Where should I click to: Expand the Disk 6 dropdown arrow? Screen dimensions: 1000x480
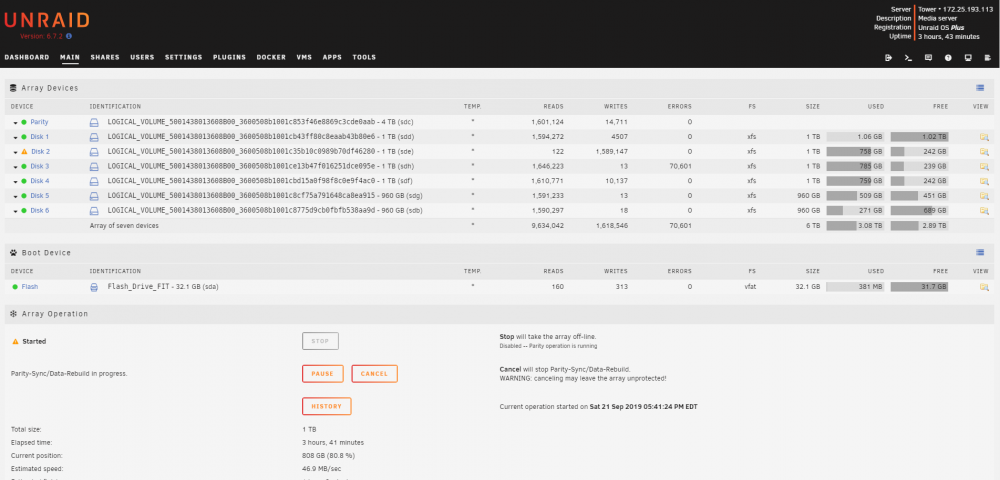pos(15,210)
